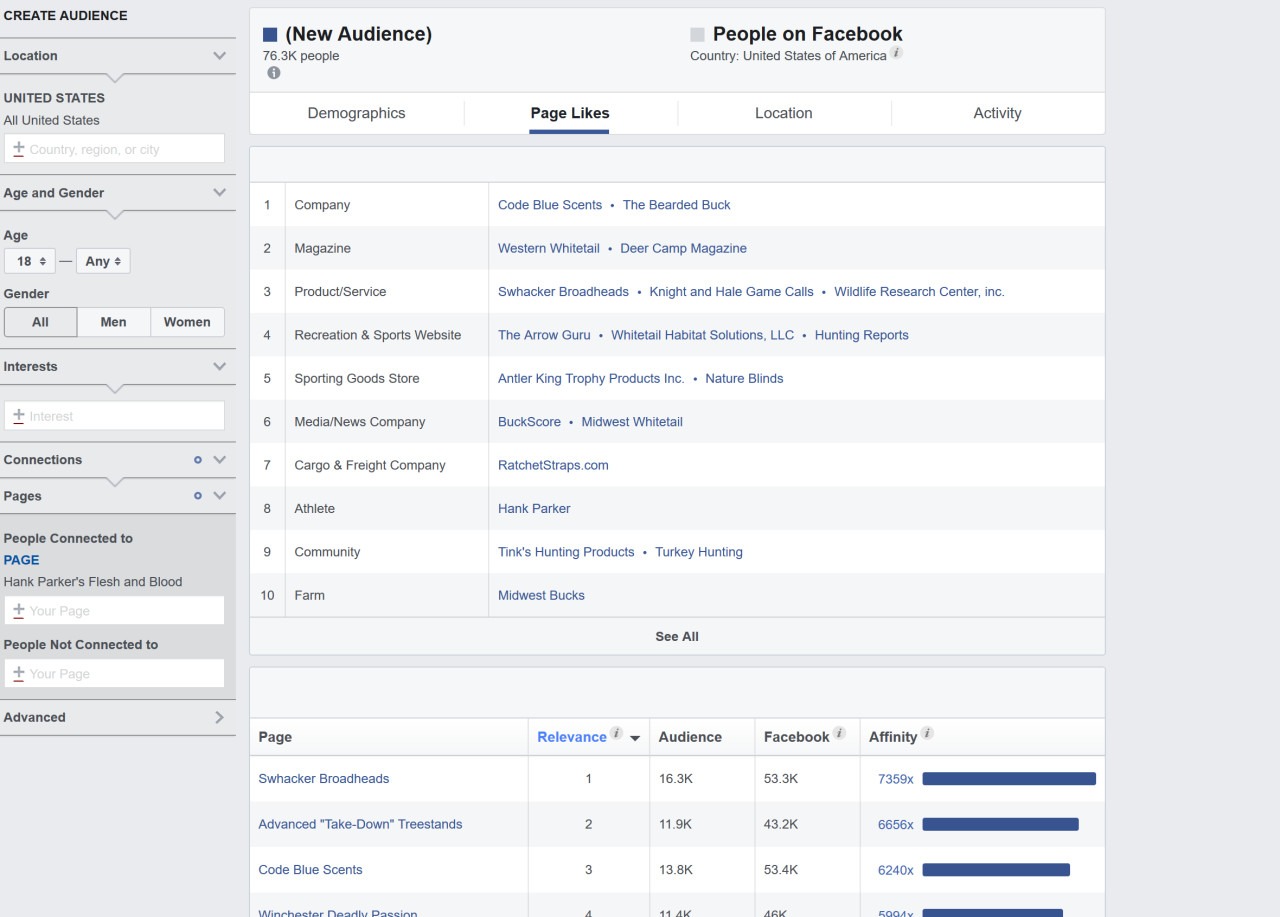Click the Hank Parker's Flesh and Blood page entry
Image resolution: width=1280 pixels, height=917 pixels.
click(x=93, y=582)
